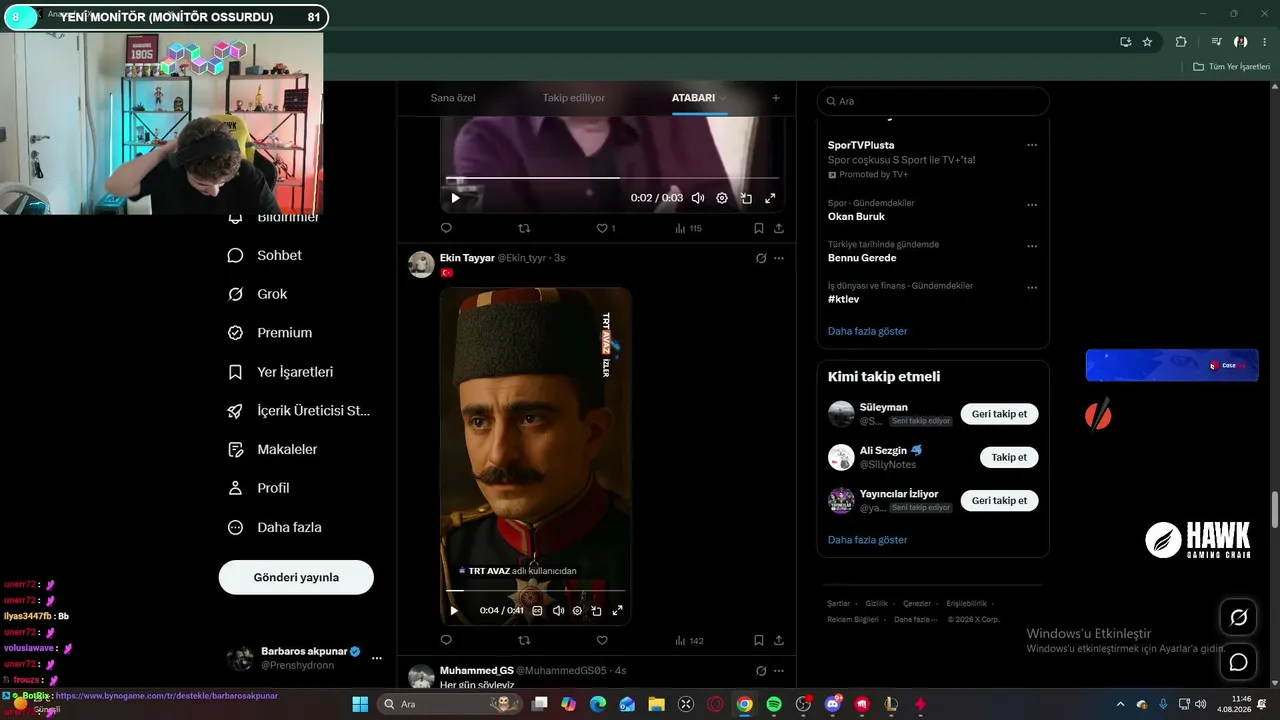Repost the top video post
Screen dimensions: 1280x720
(x=524, y=228)
